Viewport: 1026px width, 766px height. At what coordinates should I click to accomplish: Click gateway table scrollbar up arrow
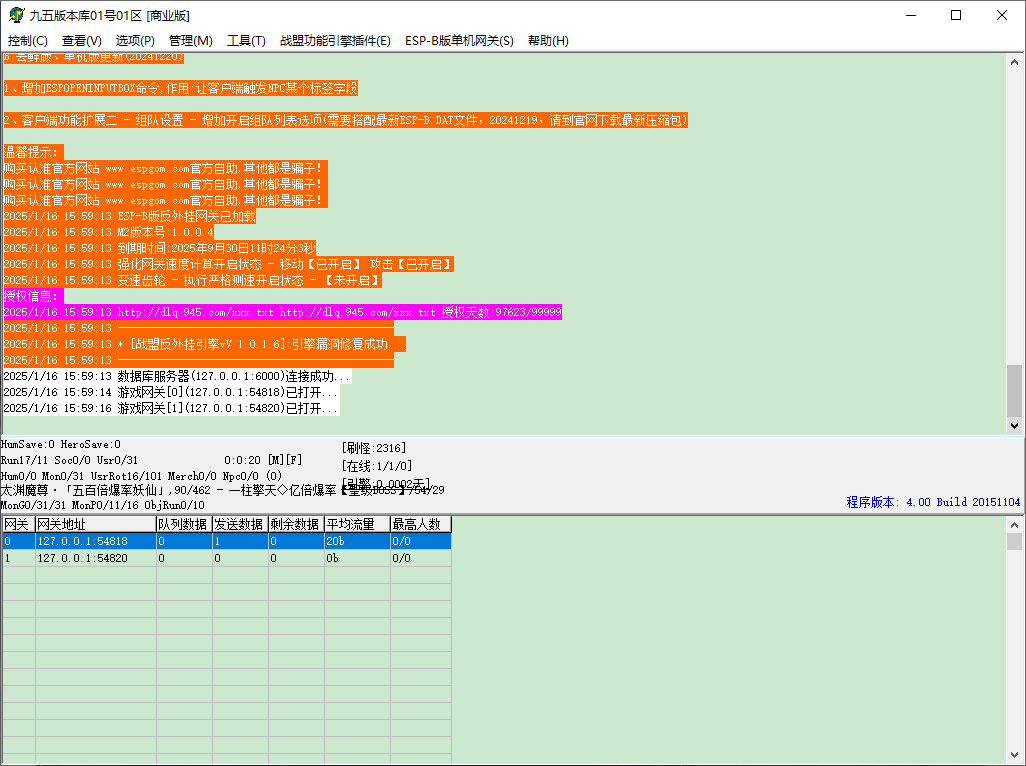1014,525
